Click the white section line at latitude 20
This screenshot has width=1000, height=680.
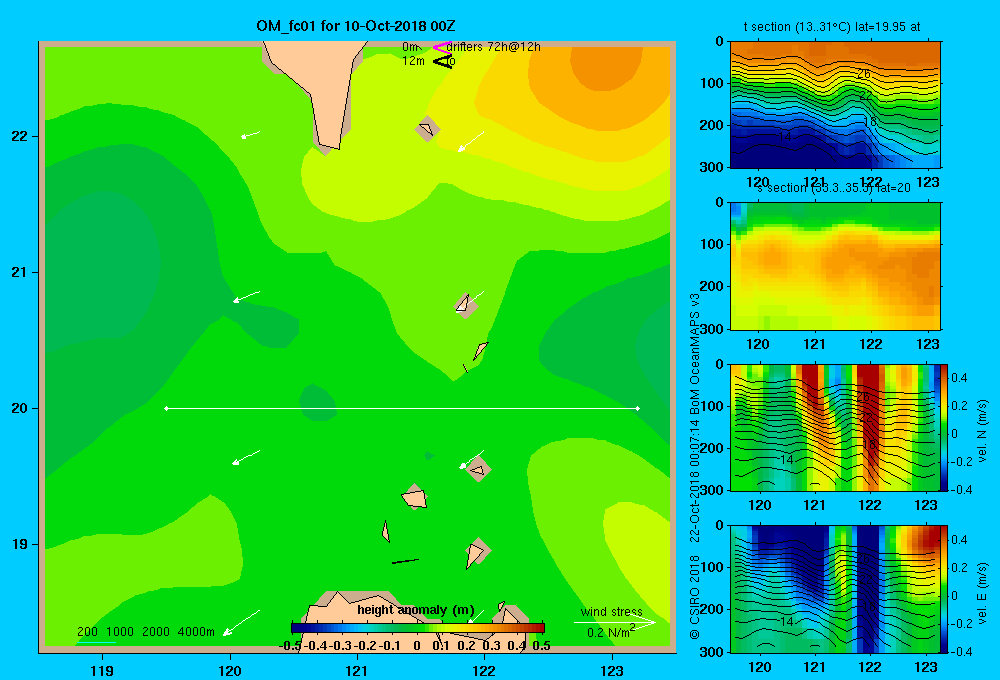(402, 408)
